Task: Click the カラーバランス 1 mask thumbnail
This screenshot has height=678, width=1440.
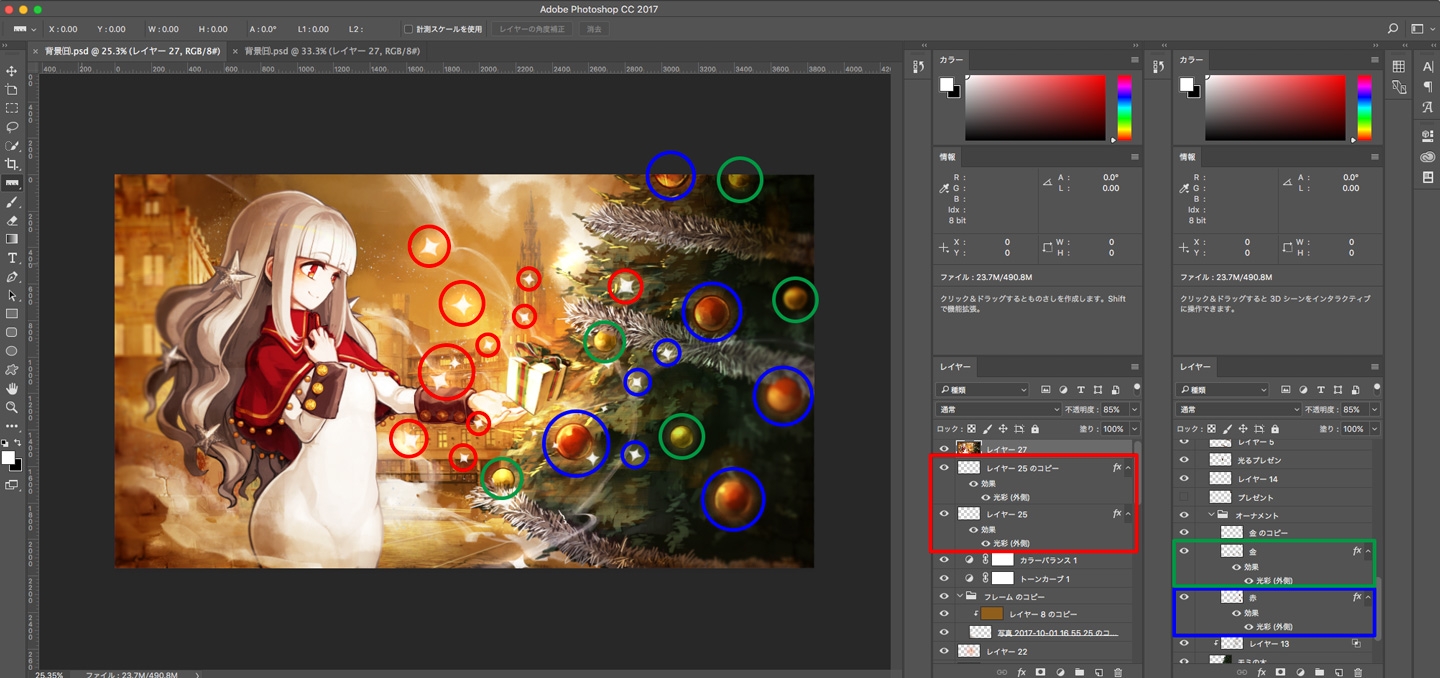Action: (x=1002, y=560)
